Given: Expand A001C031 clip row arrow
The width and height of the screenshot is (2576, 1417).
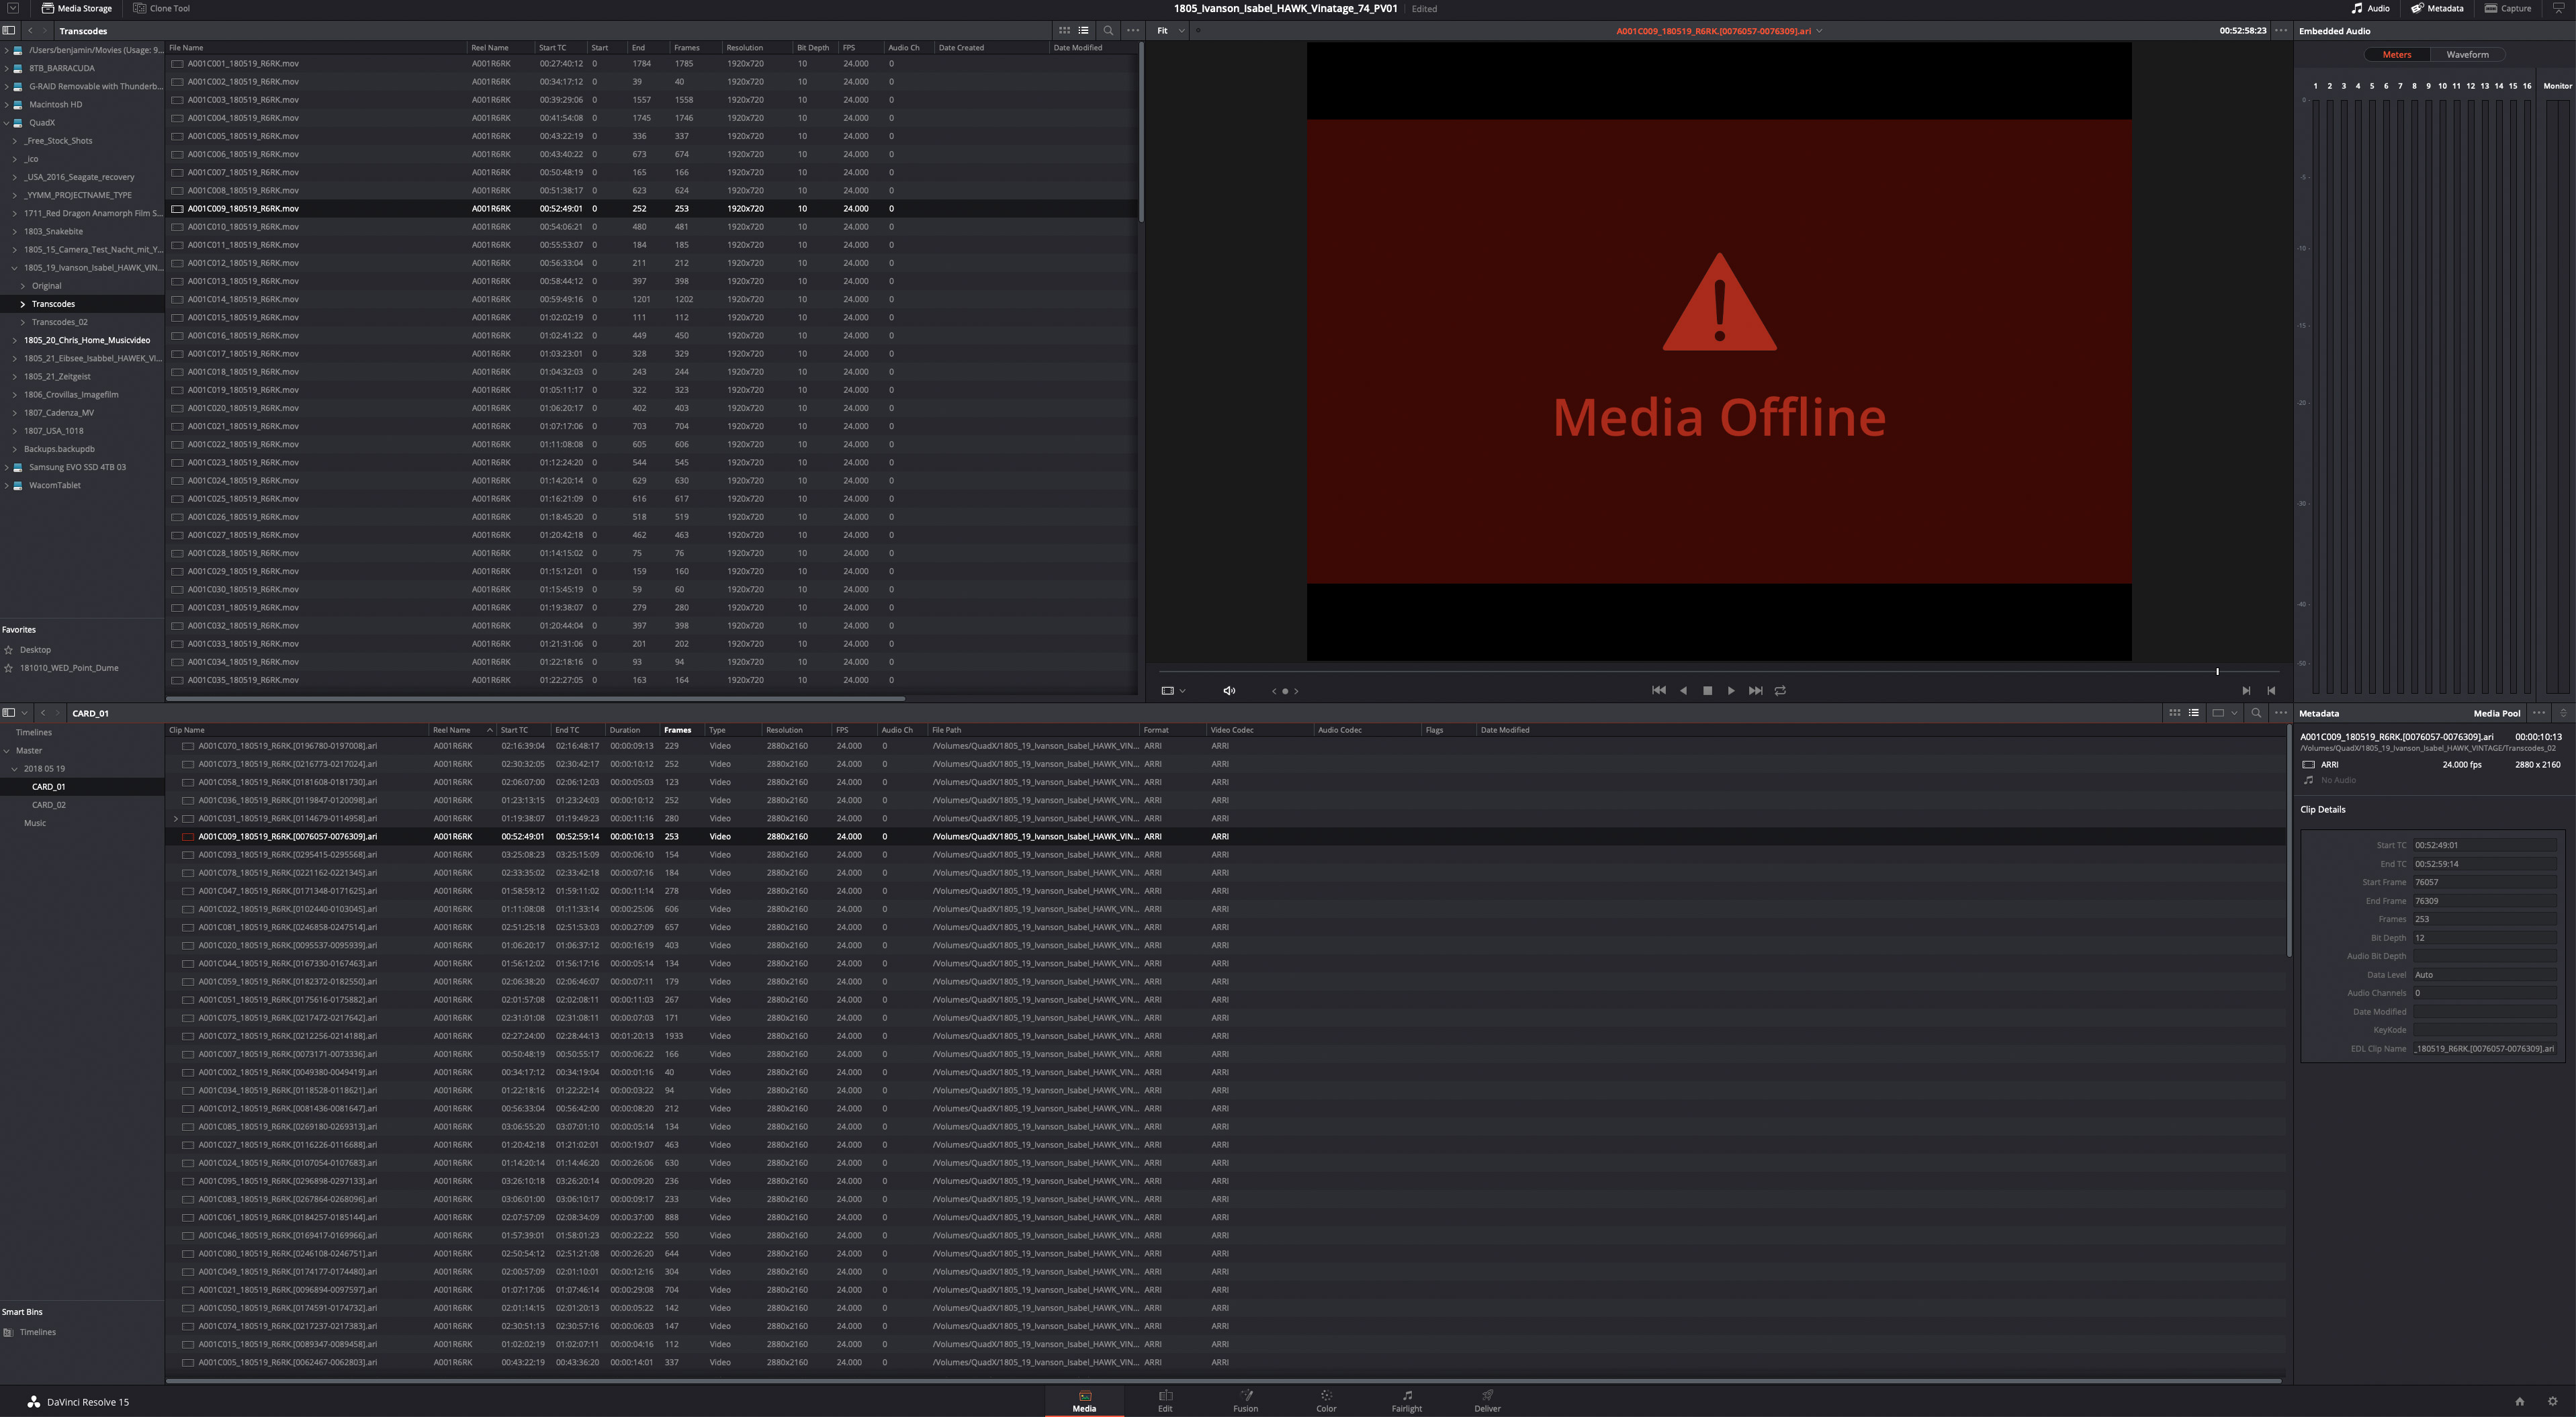Looking at the screenshot, I should point(176,819).
